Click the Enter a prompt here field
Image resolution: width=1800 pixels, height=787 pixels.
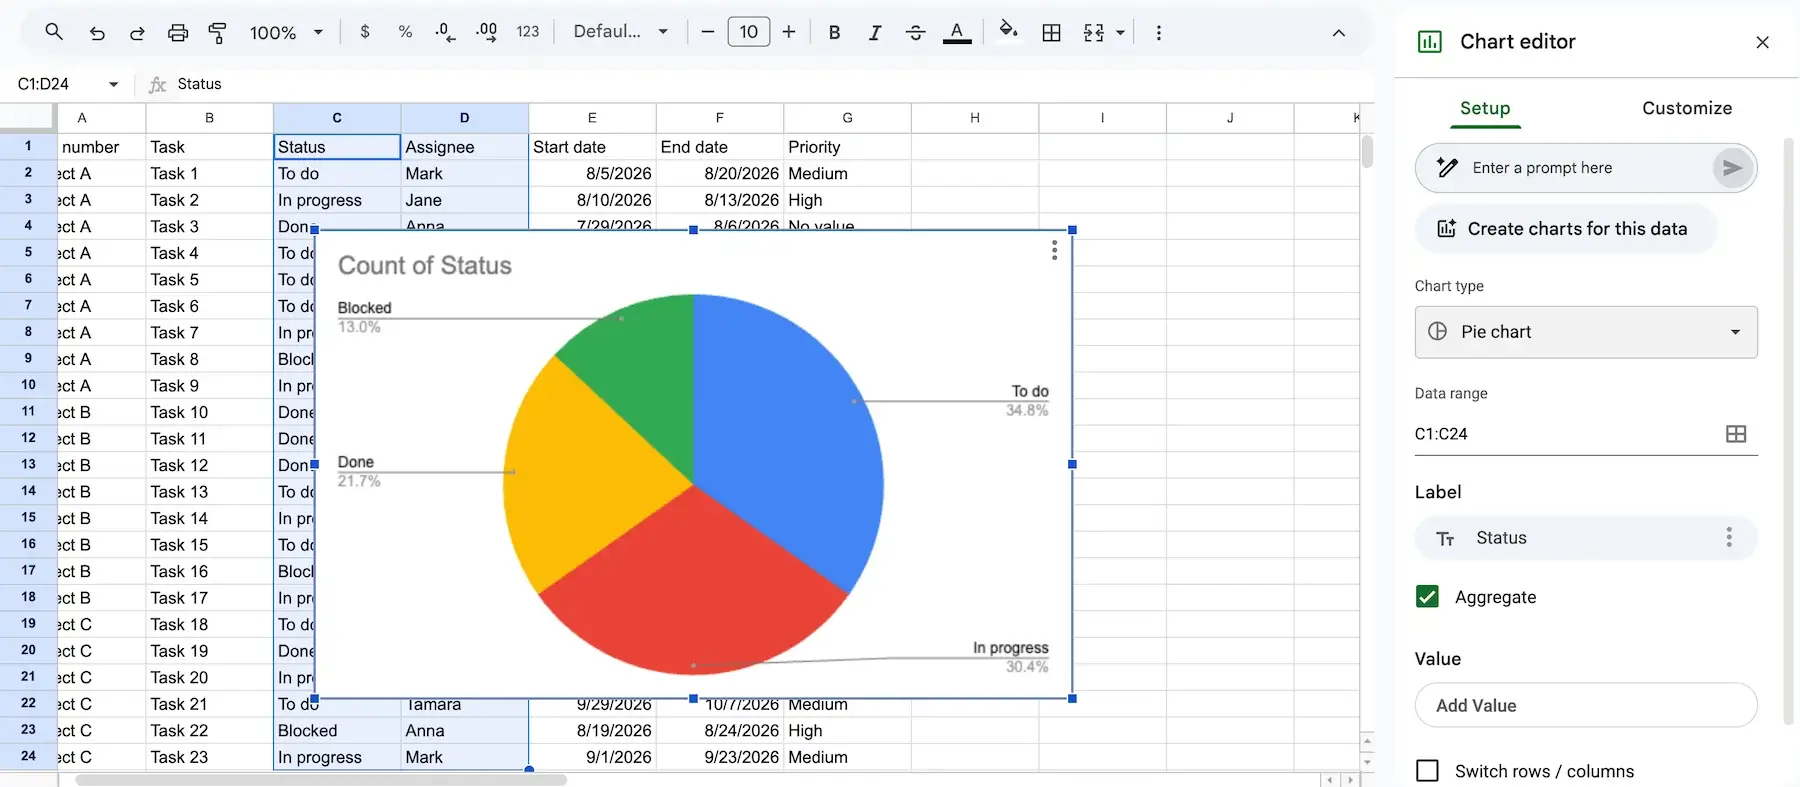[1588, 168]
